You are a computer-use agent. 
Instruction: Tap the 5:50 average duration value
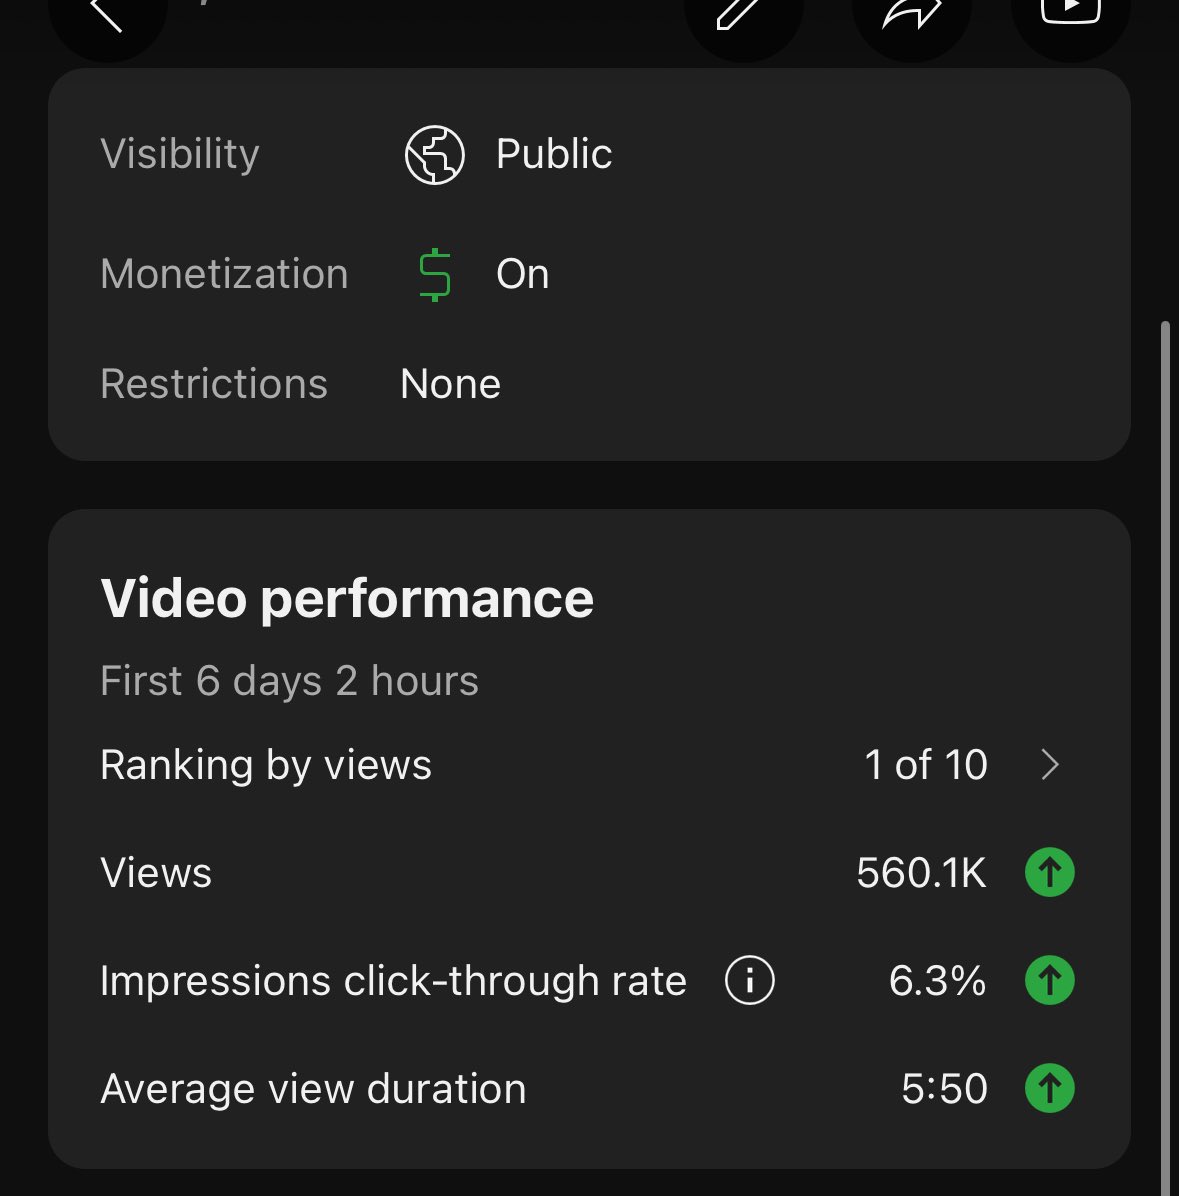pyautogui.click(x=944, y=1088)
